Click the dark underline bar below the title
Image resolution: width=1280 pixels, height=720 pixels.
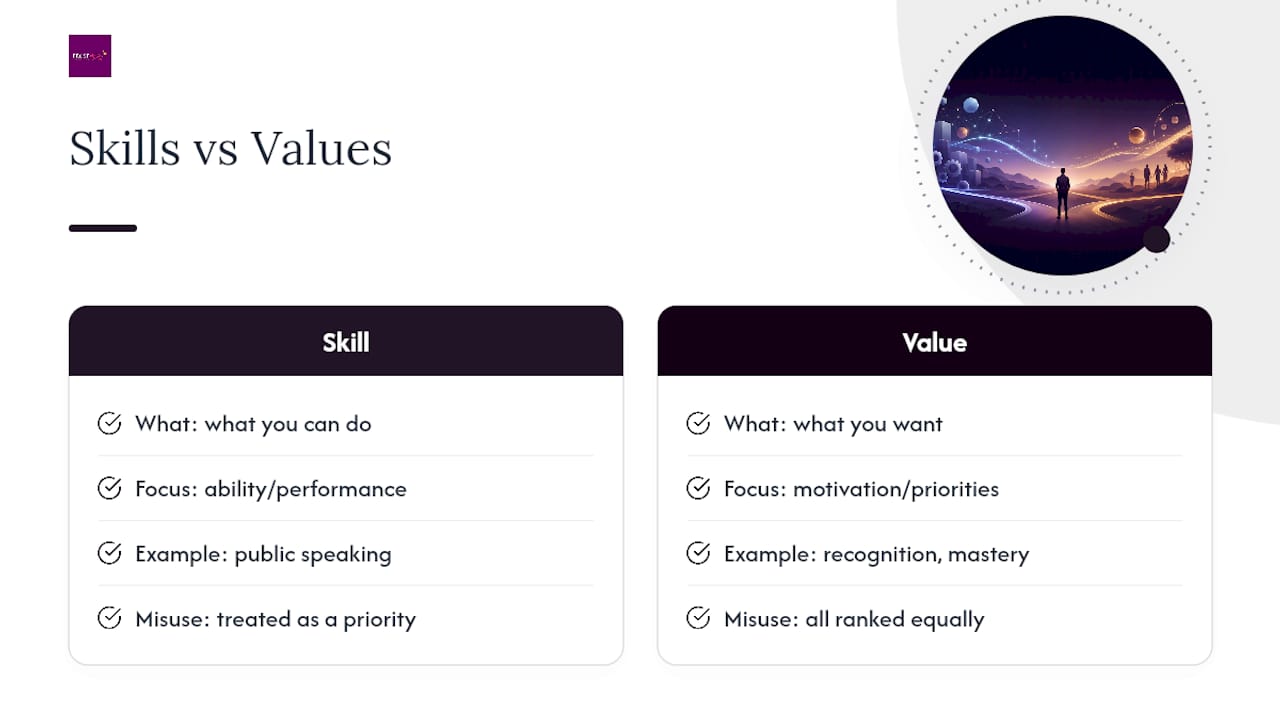click(x=103, y=228)
